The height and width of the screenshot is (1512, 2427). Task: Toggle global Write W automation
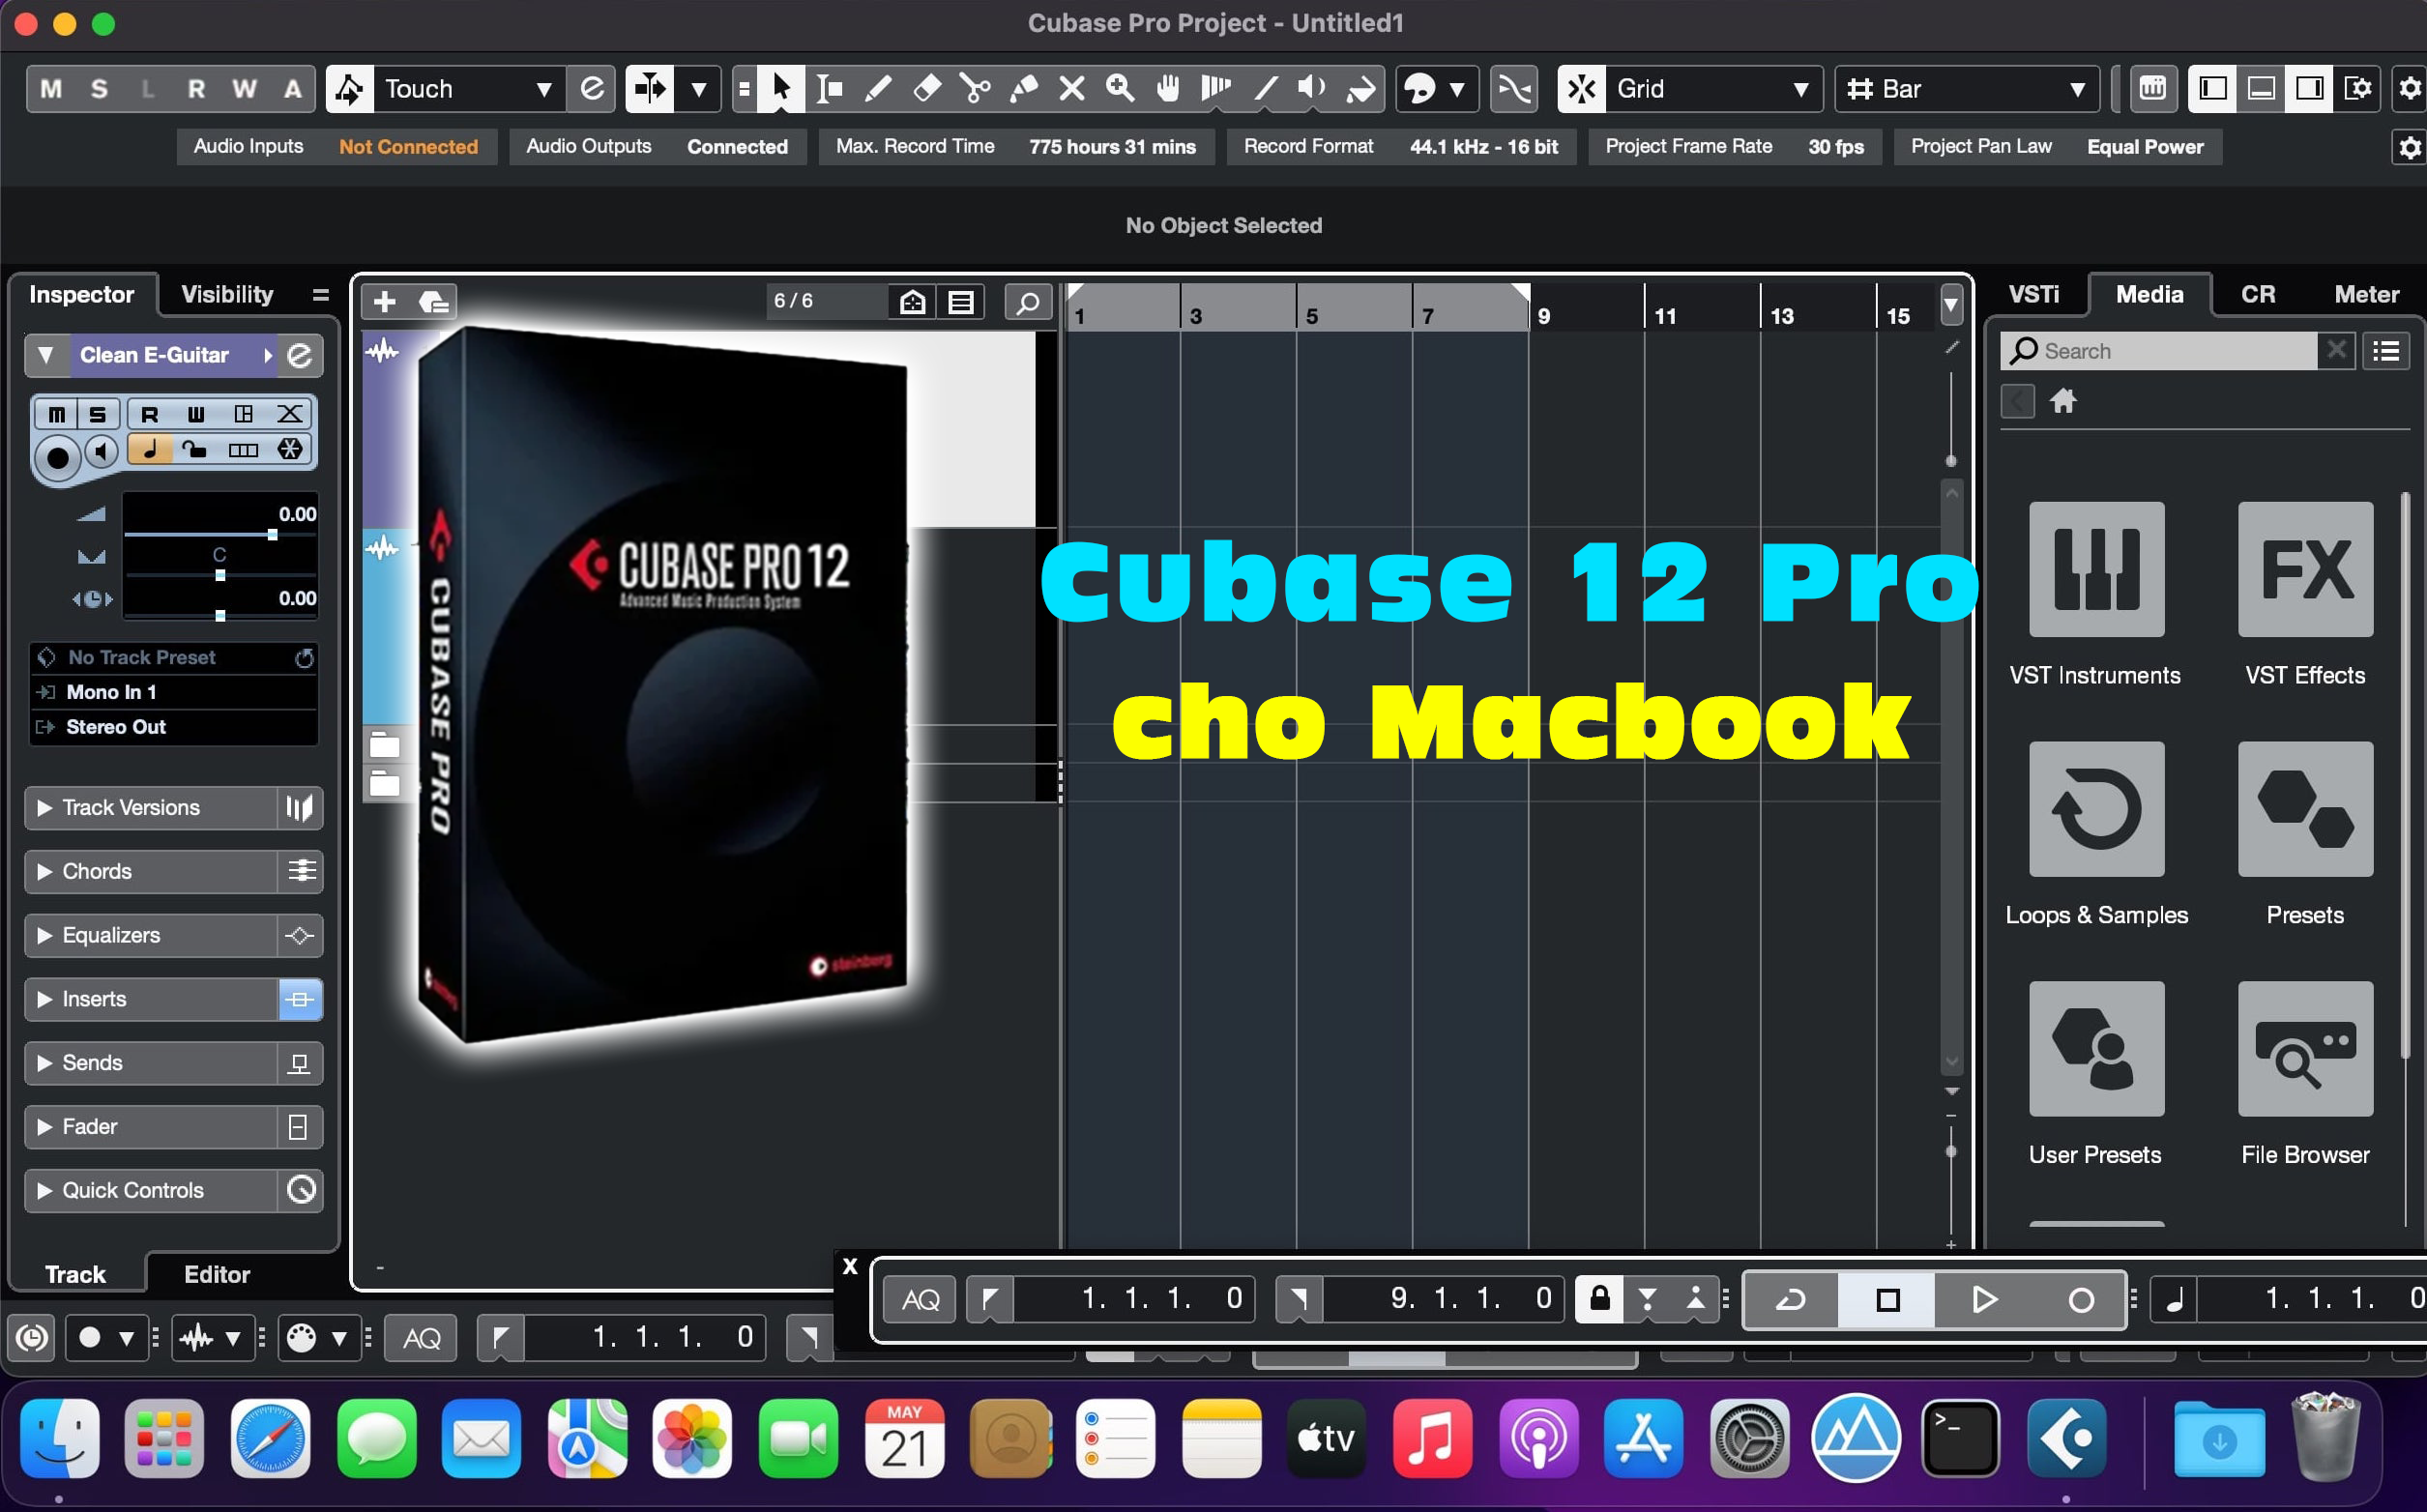(244, 89)
